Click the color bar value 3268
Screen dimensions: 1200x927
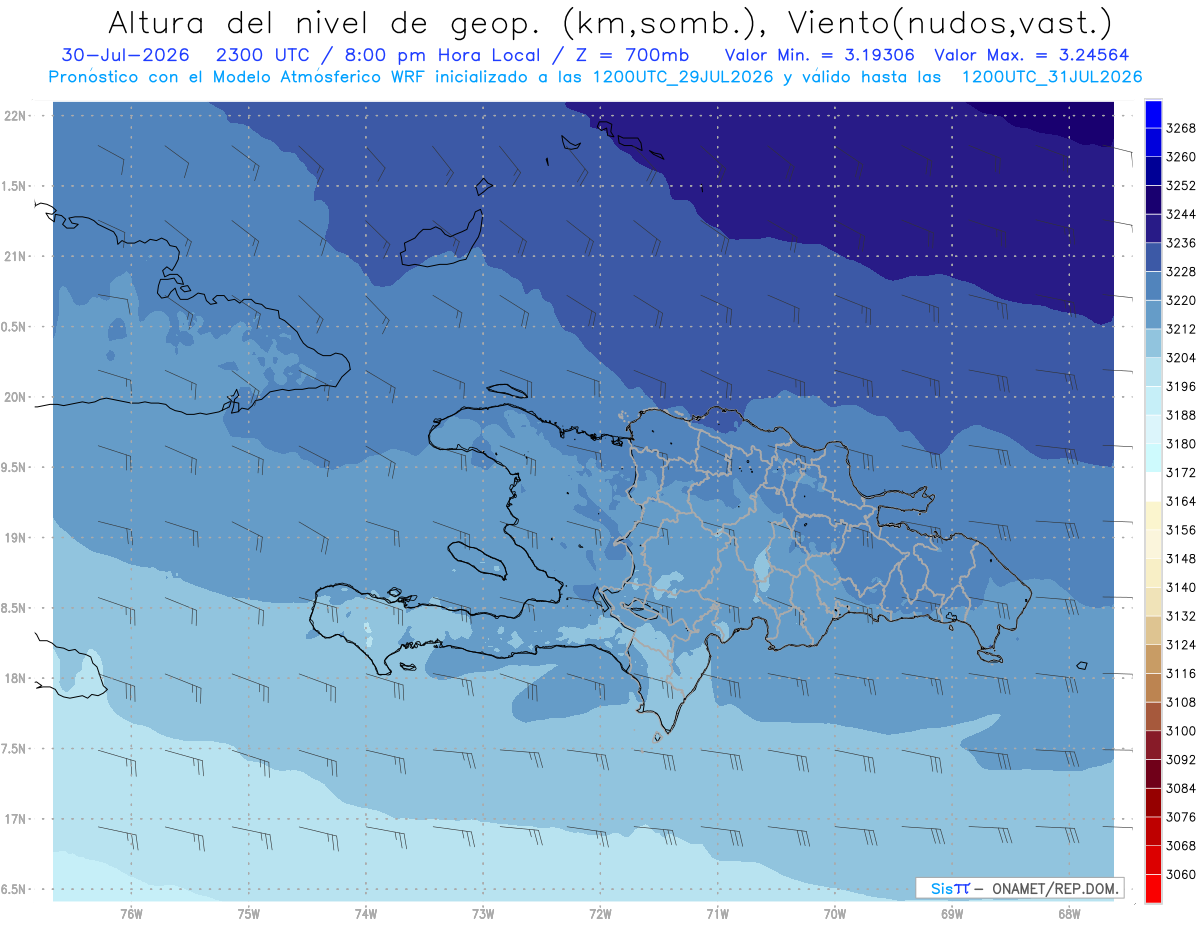point(1181,128)
